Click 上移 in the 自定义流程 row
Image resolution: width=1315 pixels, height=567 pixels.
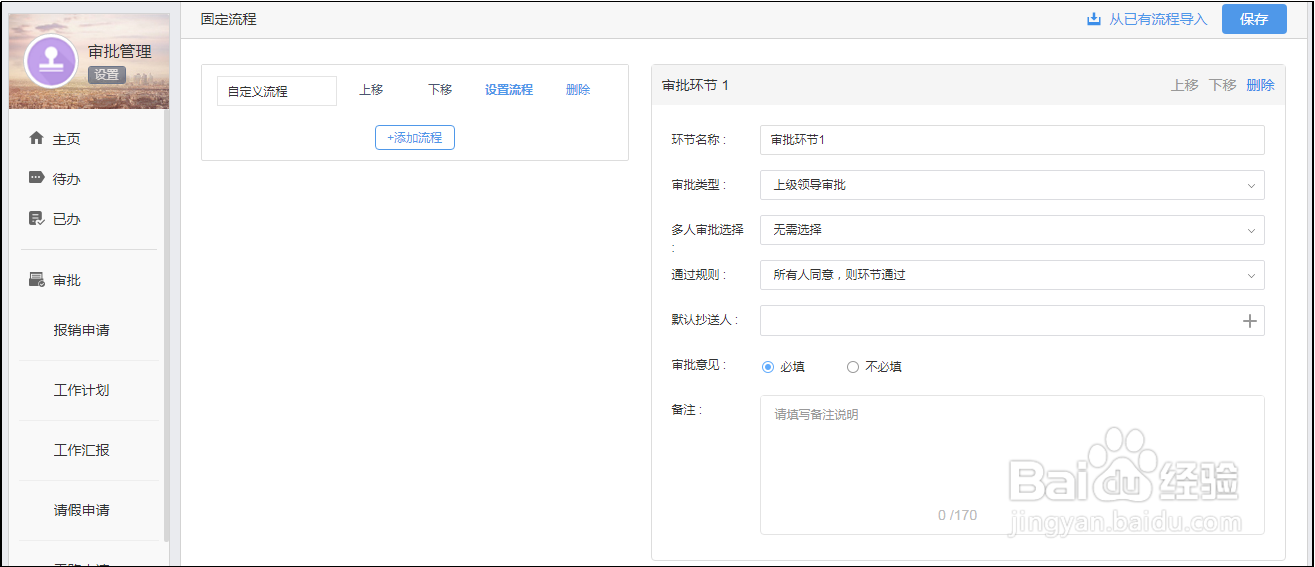coord(371,90)
